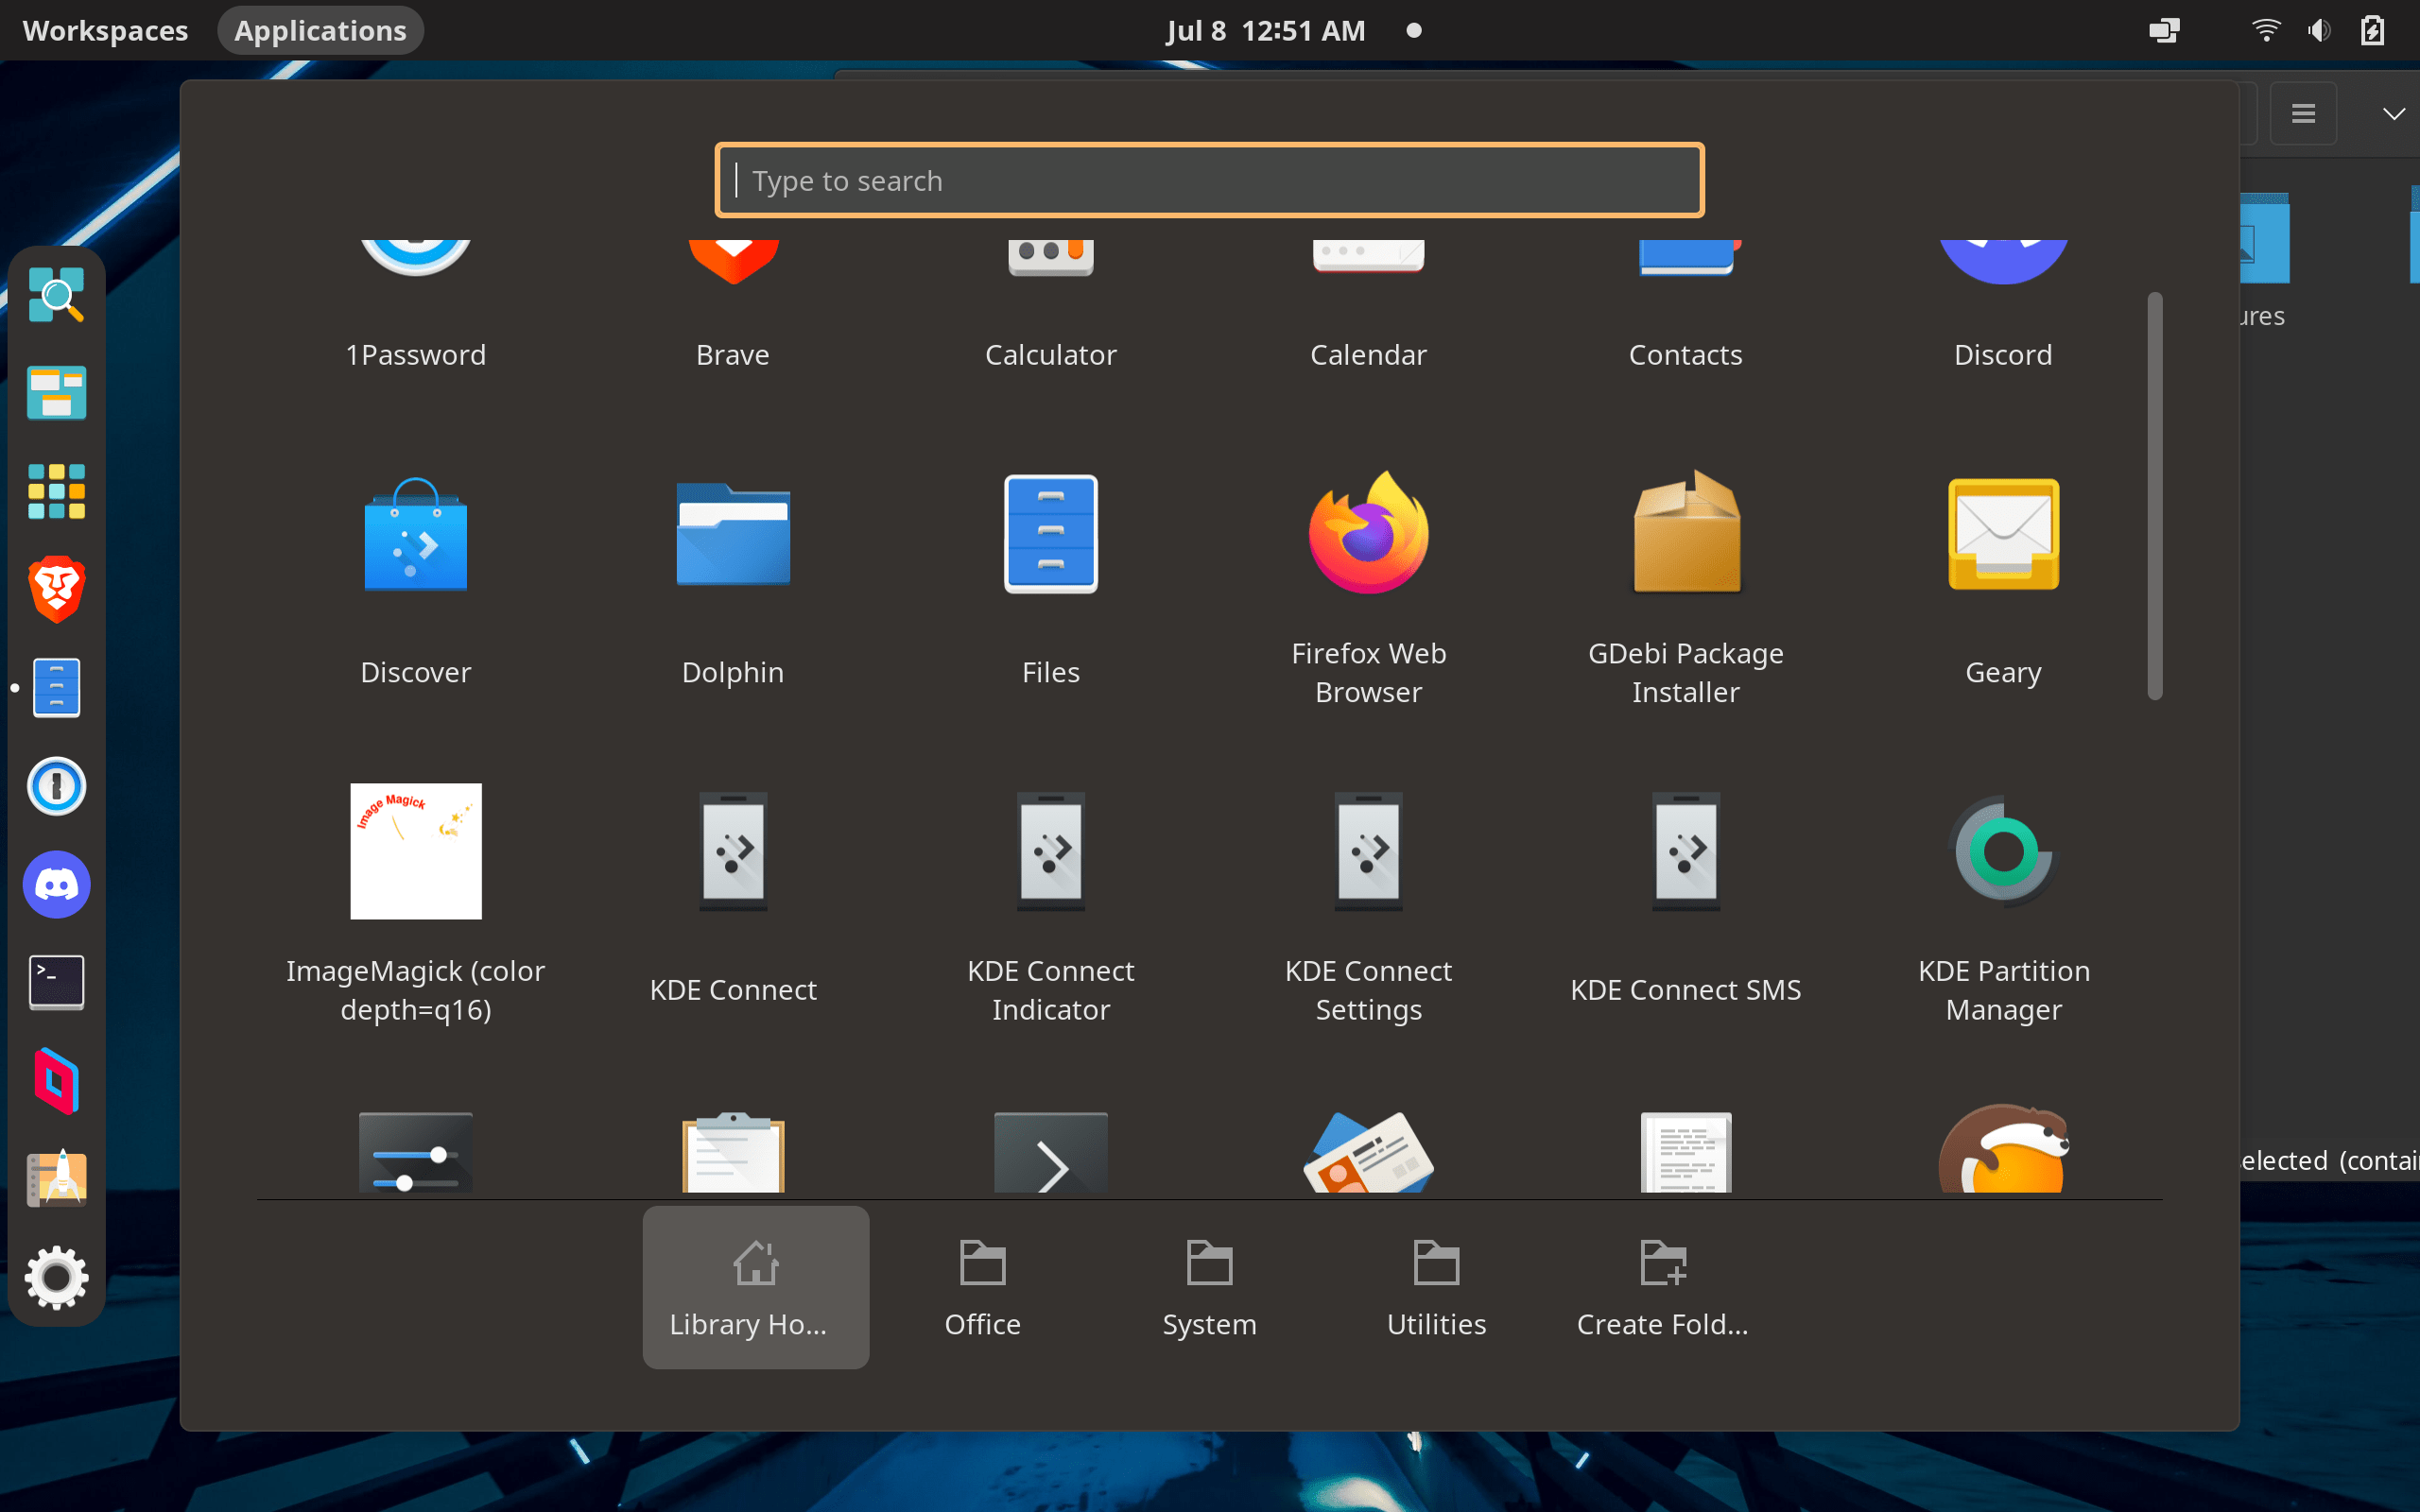
Task: Open the terminal from the dock
Action: pos(56,982)
